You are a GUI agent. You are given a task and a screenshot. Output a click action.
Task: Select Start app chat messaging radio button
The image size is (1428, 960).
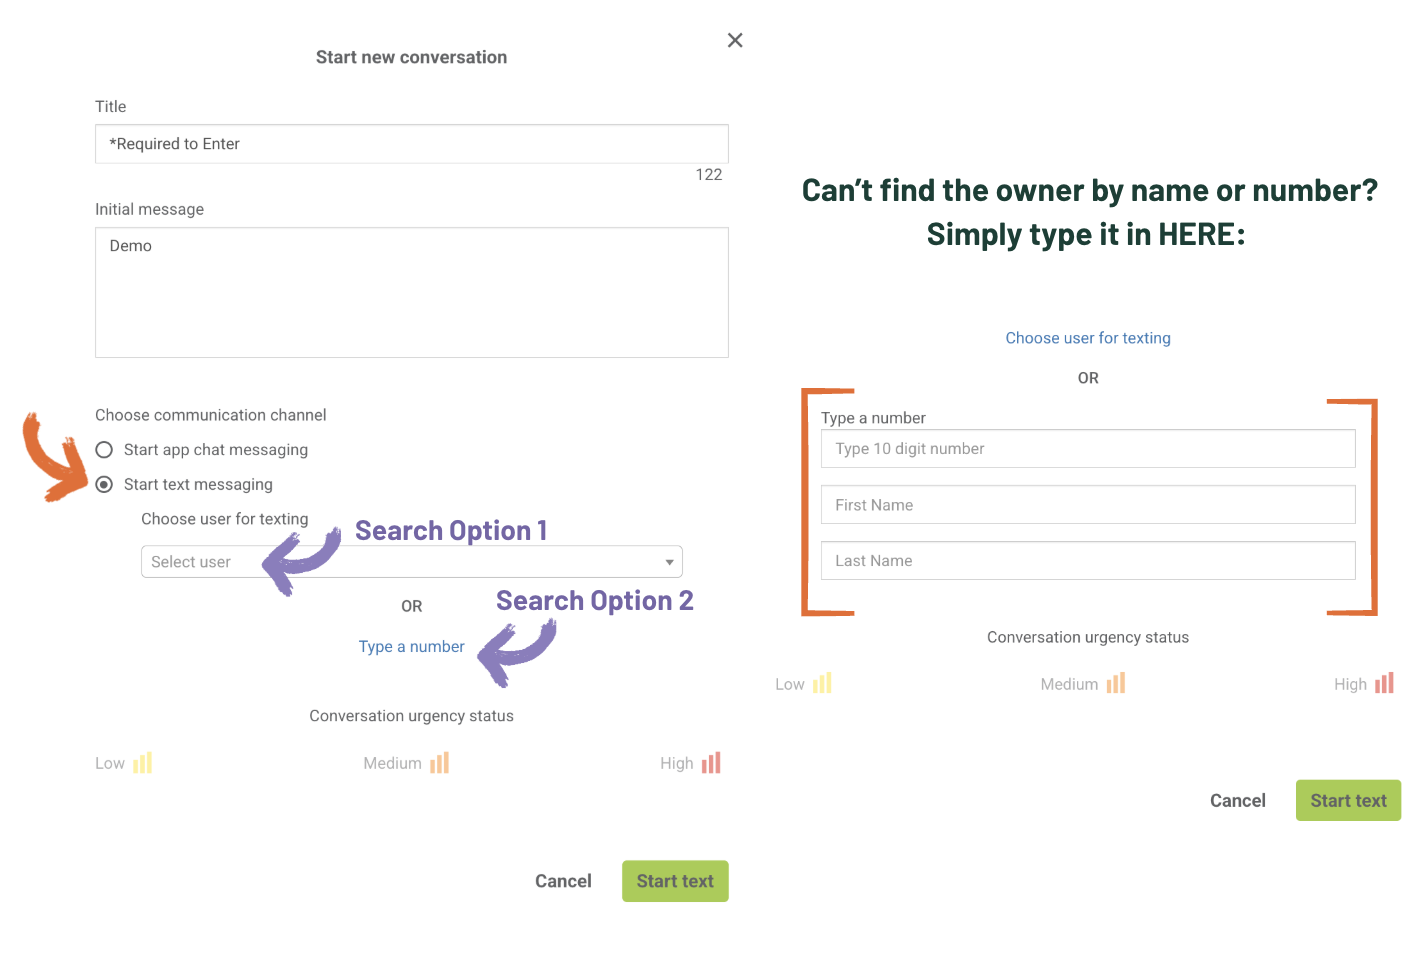point(104,450)
